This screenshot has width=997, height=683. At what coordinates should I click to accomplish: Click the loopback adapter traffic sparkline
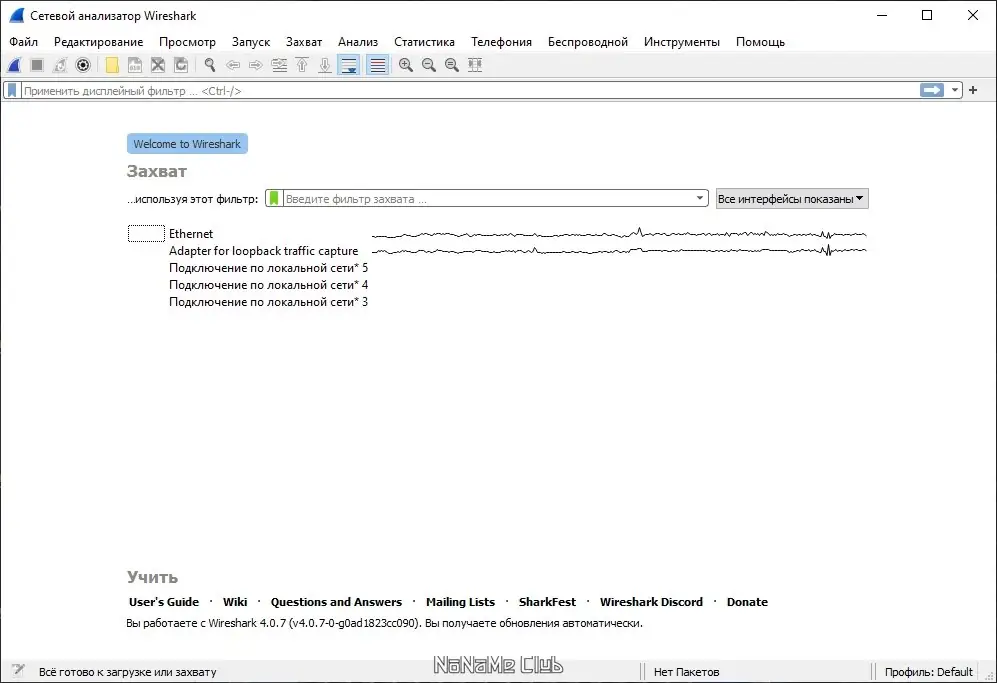point(619,251)
